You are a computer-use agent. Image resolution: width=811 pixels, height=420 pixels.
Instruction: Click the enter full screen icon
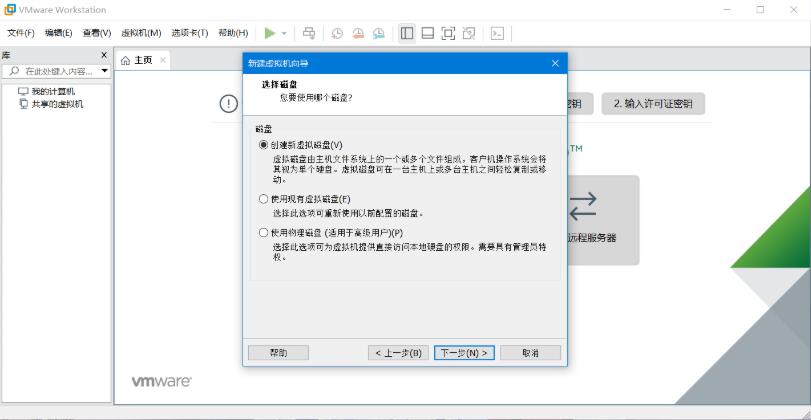click(448, 33)
